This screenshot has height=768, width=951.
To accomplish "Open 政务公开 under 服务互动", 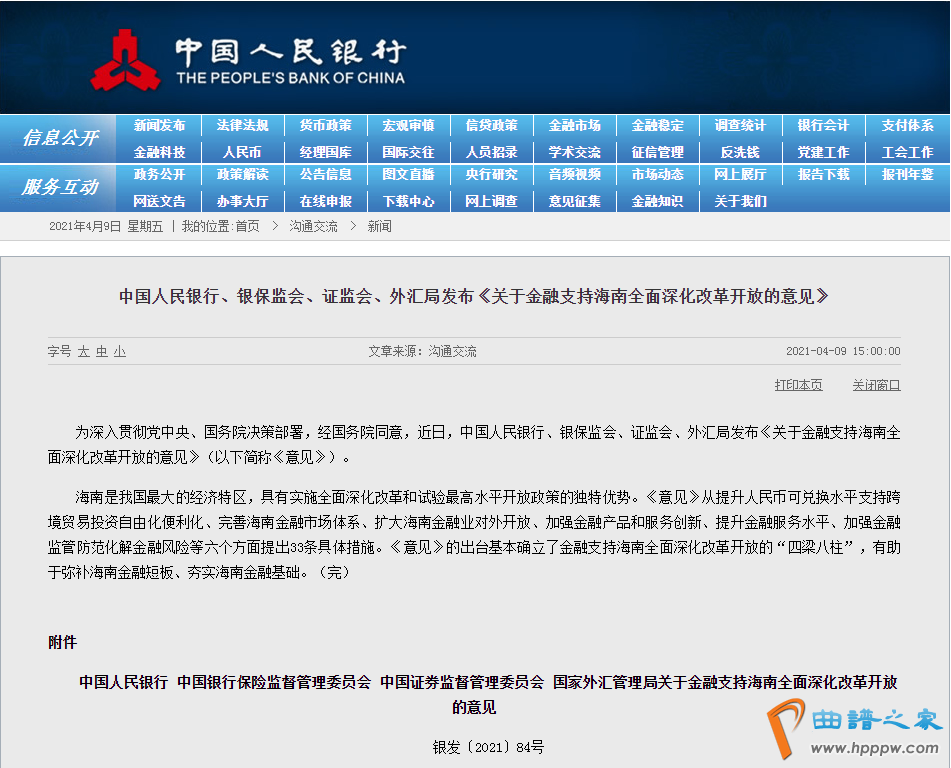I will click(x=159, y=175).
